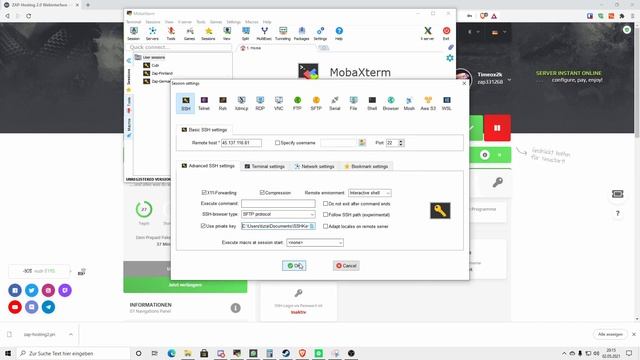
Task: Confirm session with OK button
Action: (294, 266)
